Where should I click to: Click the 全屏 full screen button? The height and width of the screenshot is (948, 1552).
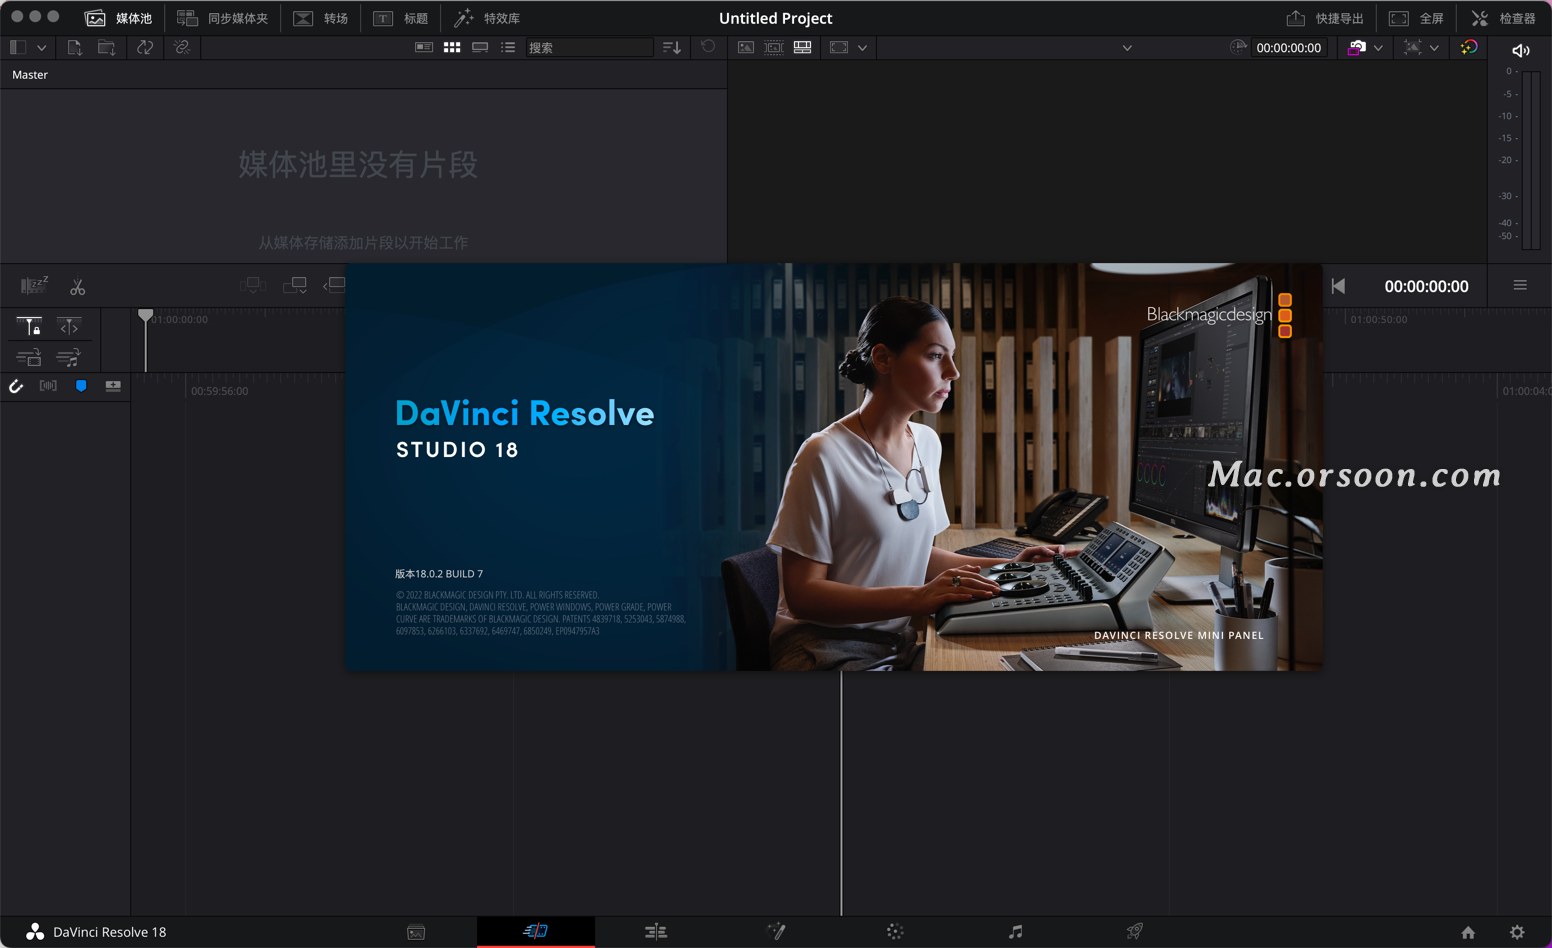coord(1416,18)
